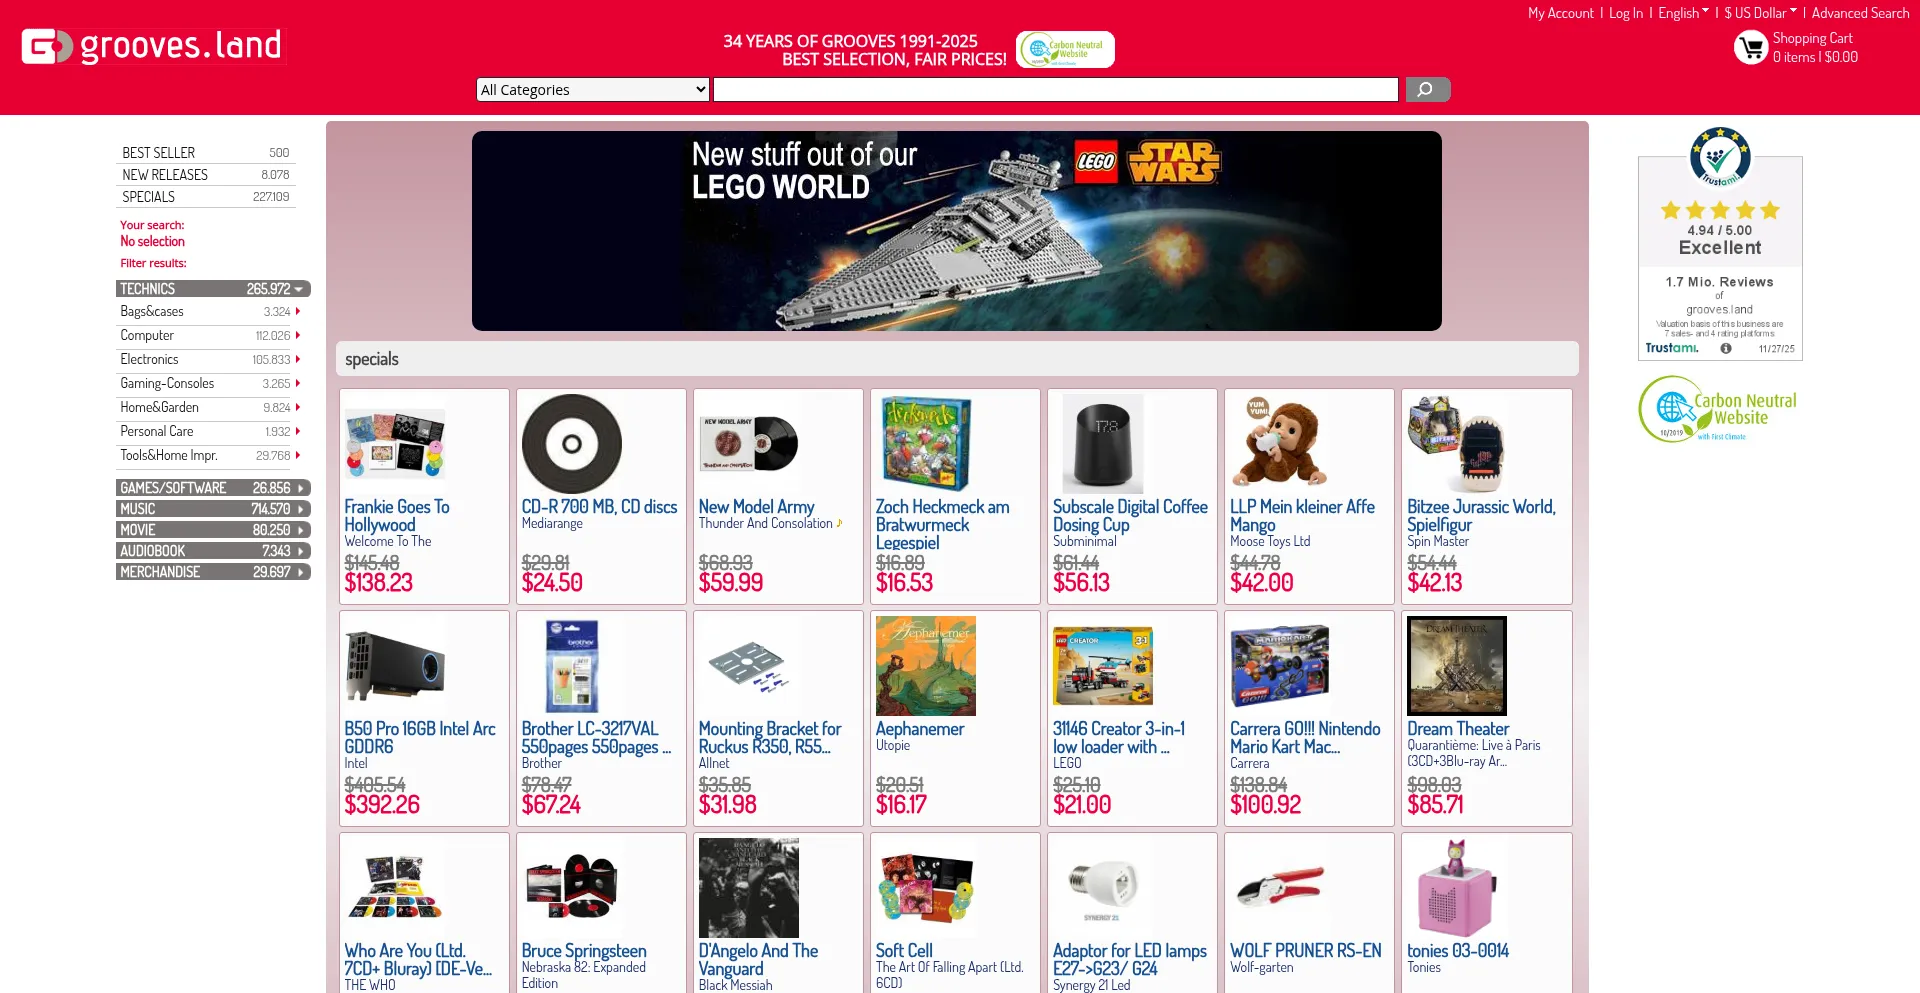Open the shopping cart icon
The image size is (1920, 993).
pos(1751,47)
